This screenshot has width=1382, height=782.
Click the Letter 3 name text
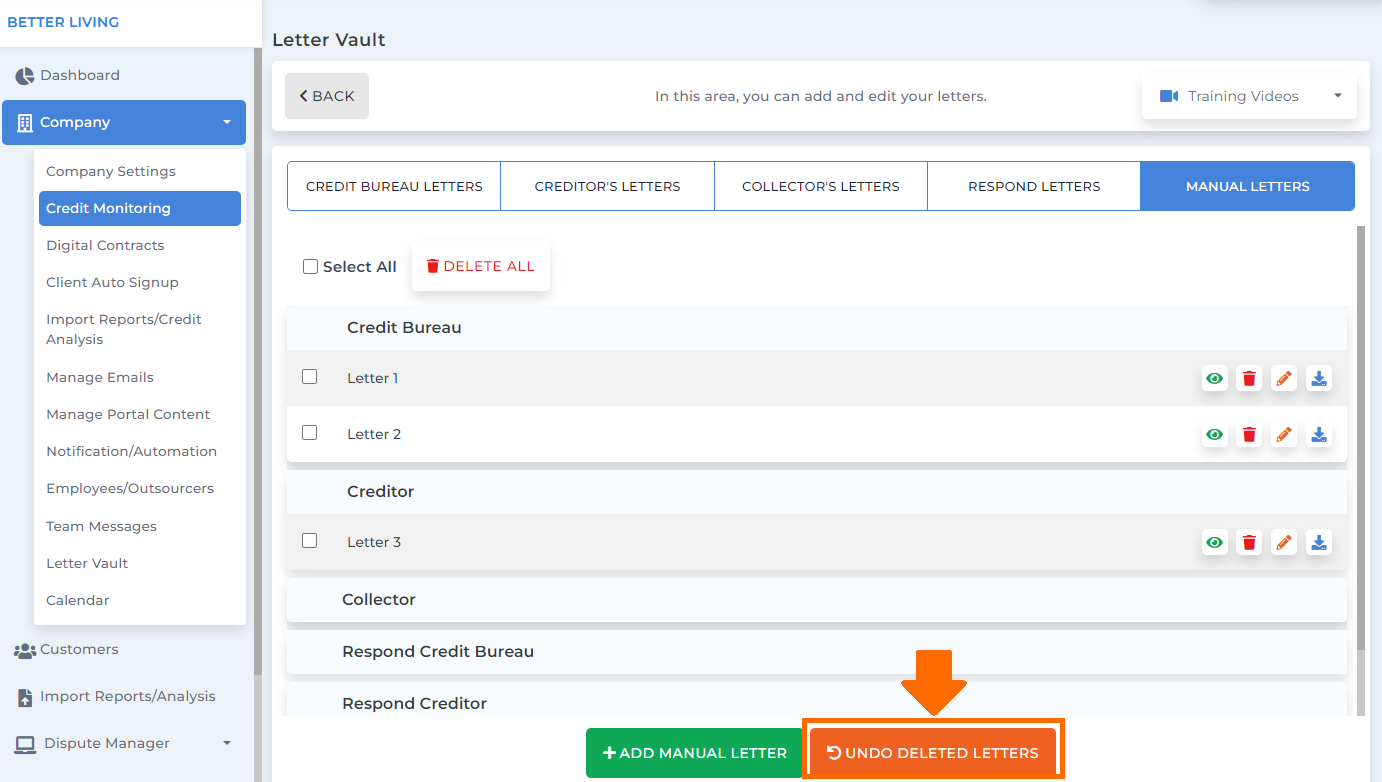click(374, 542)
